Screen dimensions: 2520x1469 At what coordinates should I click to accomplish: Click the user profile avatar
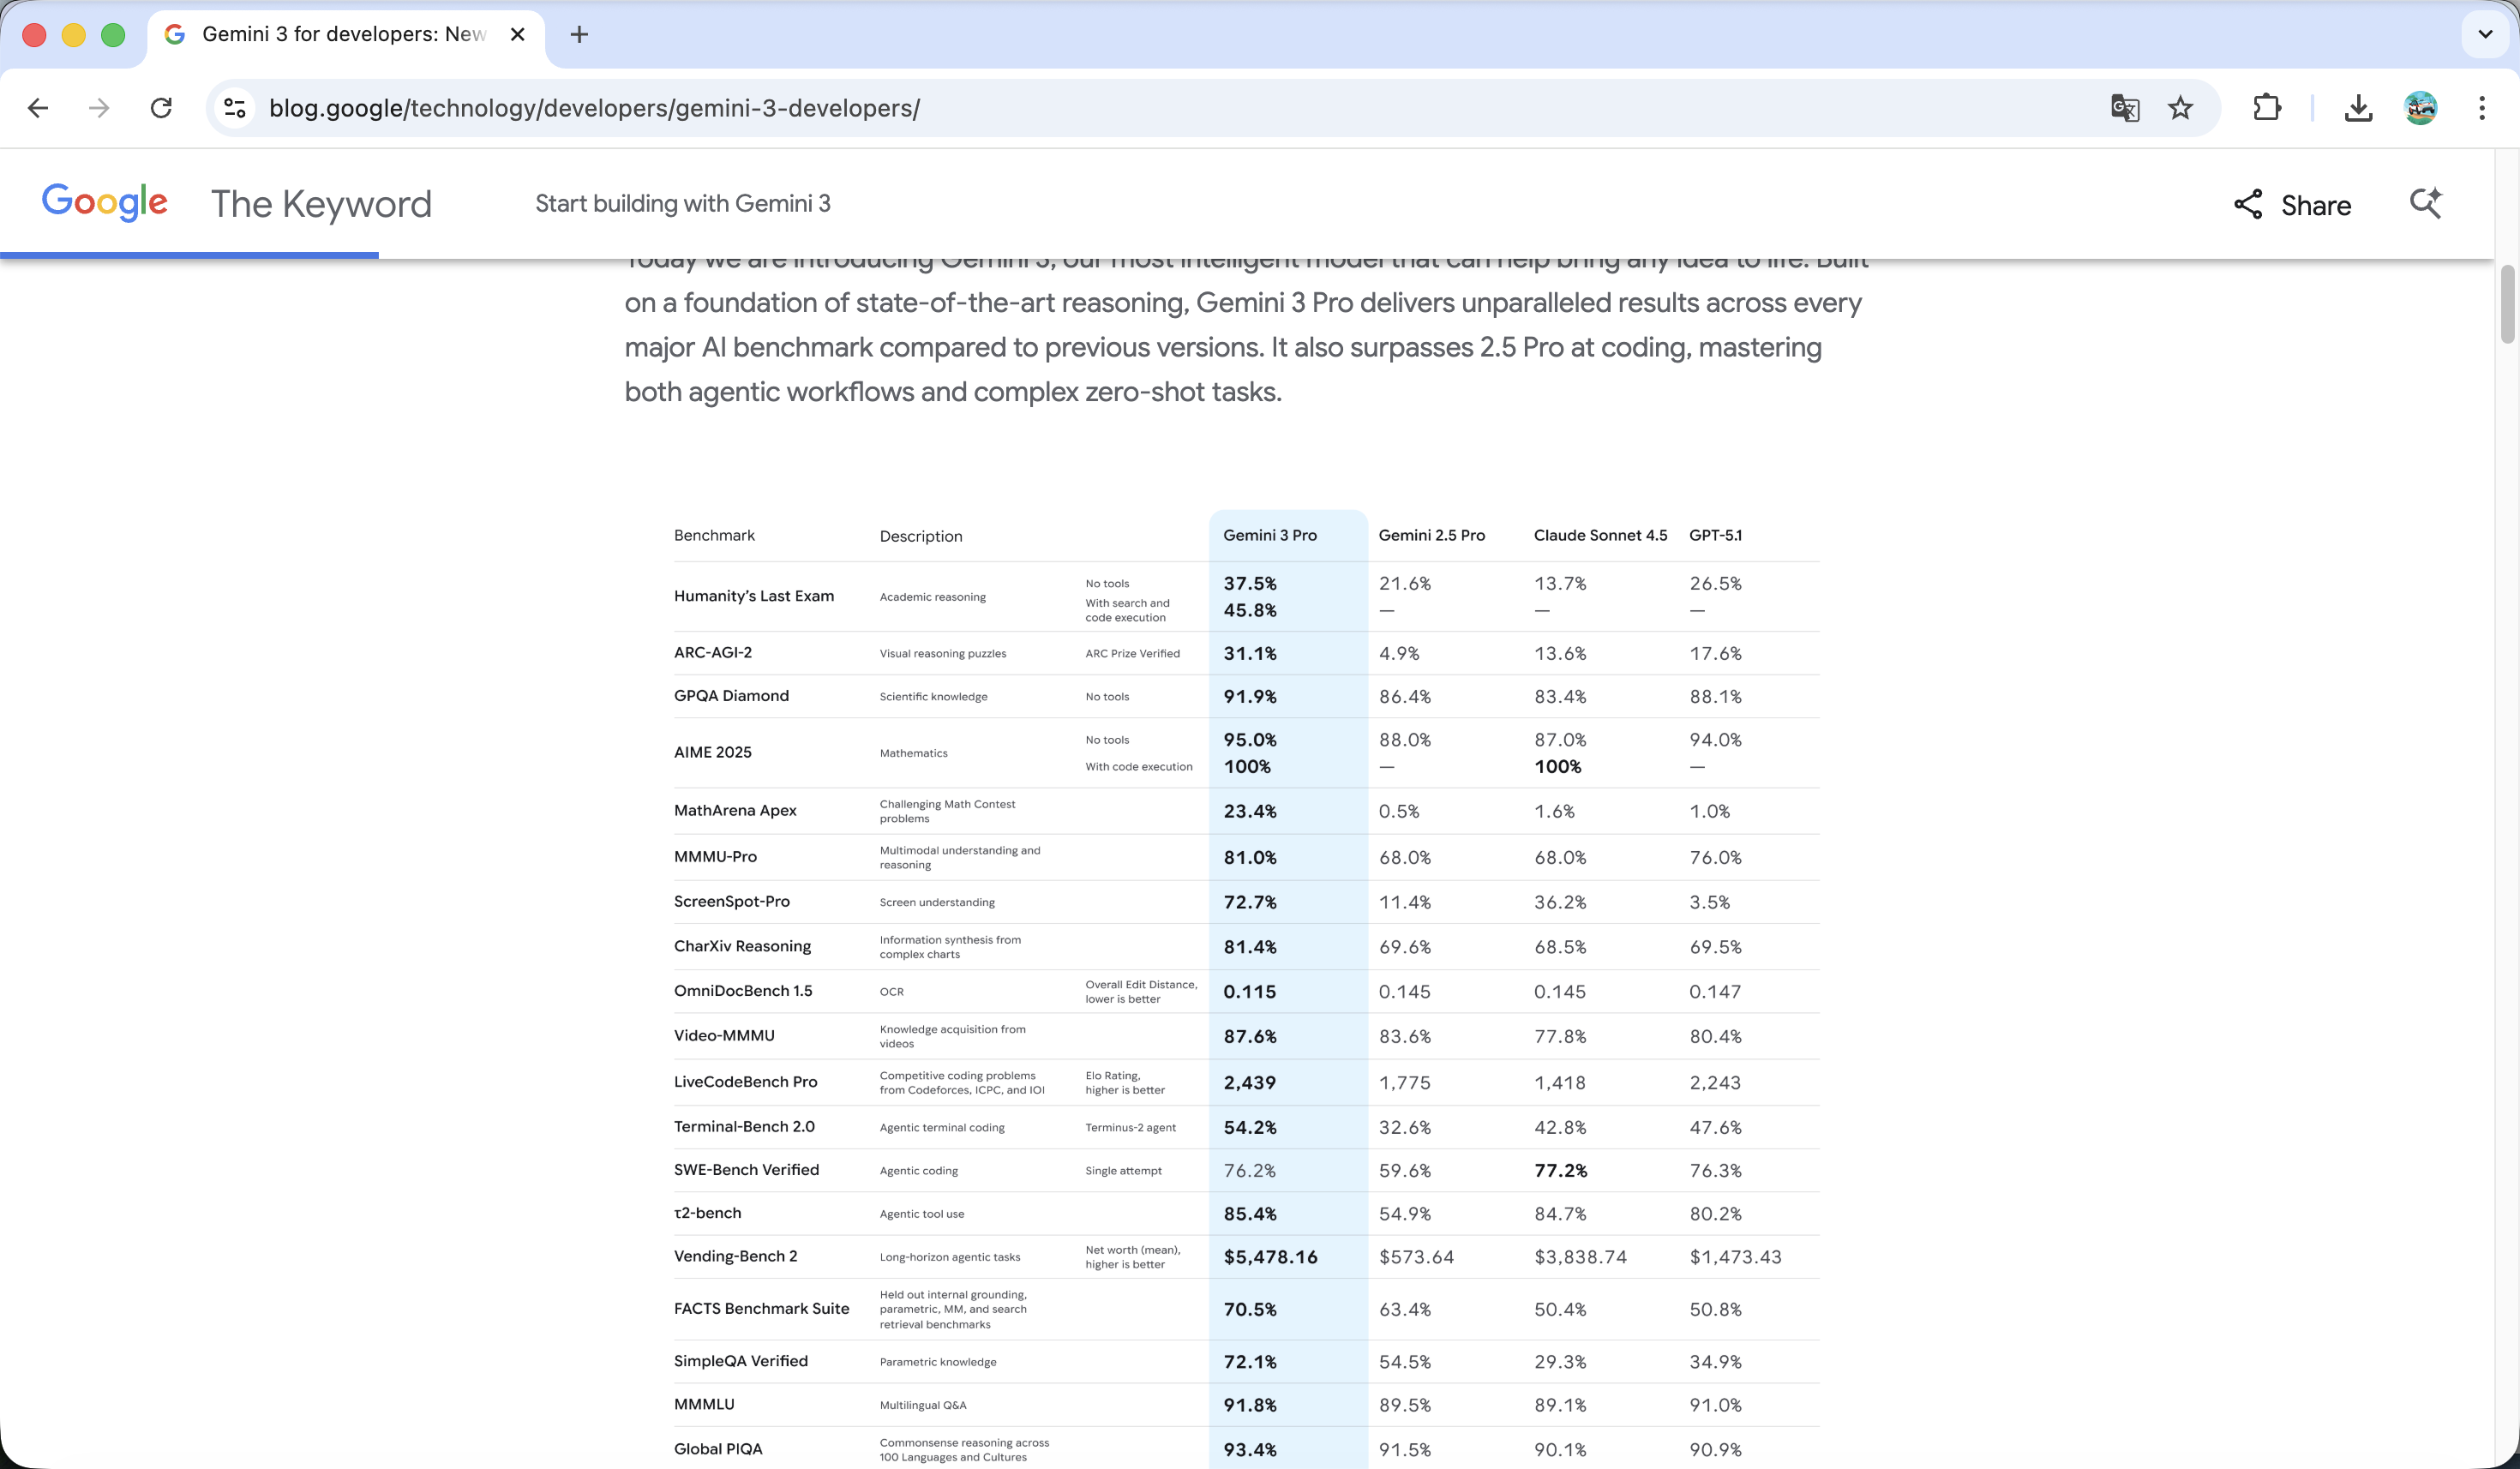pyautogui.click(x=2420, y=108)
